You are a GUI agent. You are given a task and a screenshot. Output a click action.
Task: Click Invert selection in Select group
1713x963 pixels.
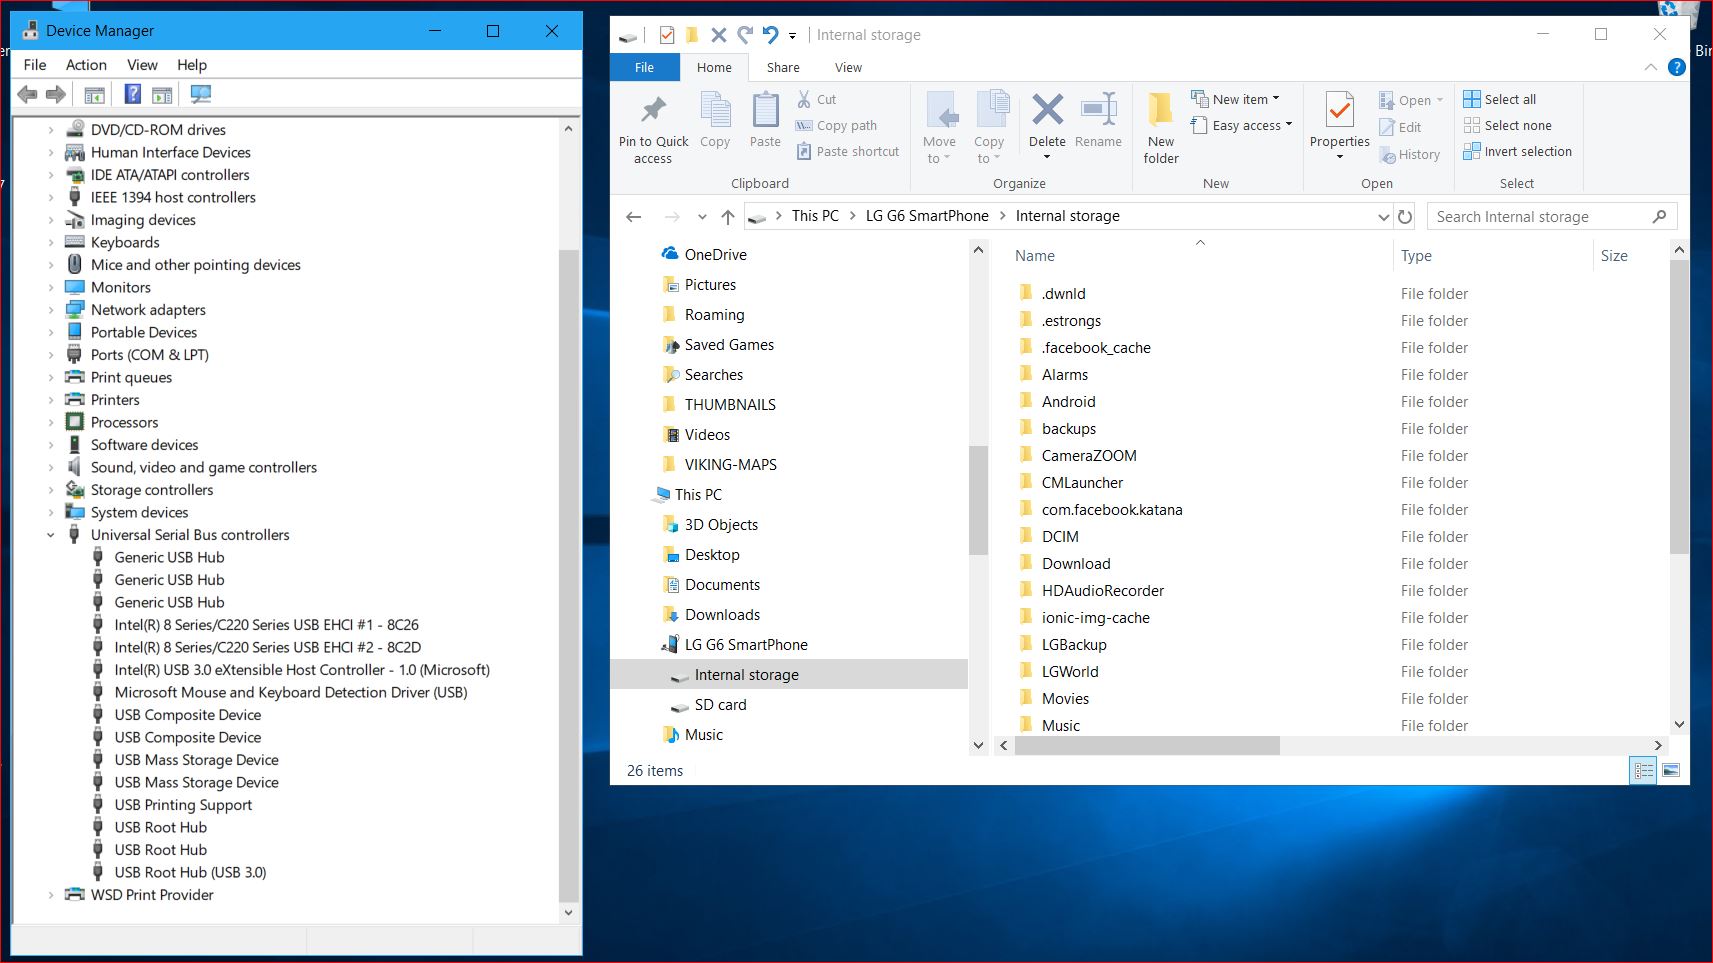[x=1517, y=151]
